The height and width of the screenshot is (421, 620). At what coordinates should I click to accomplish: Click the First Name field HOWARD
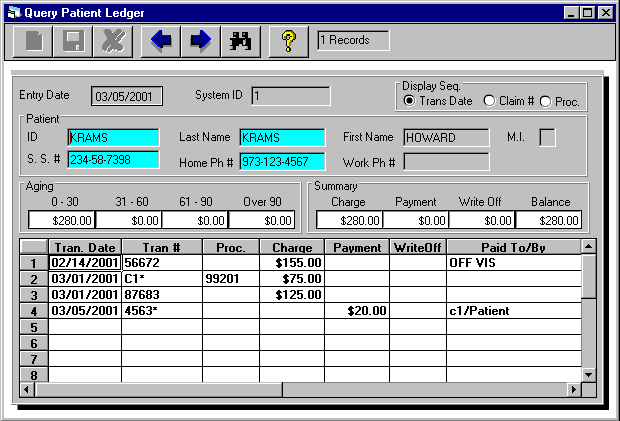tap(446, 138)
